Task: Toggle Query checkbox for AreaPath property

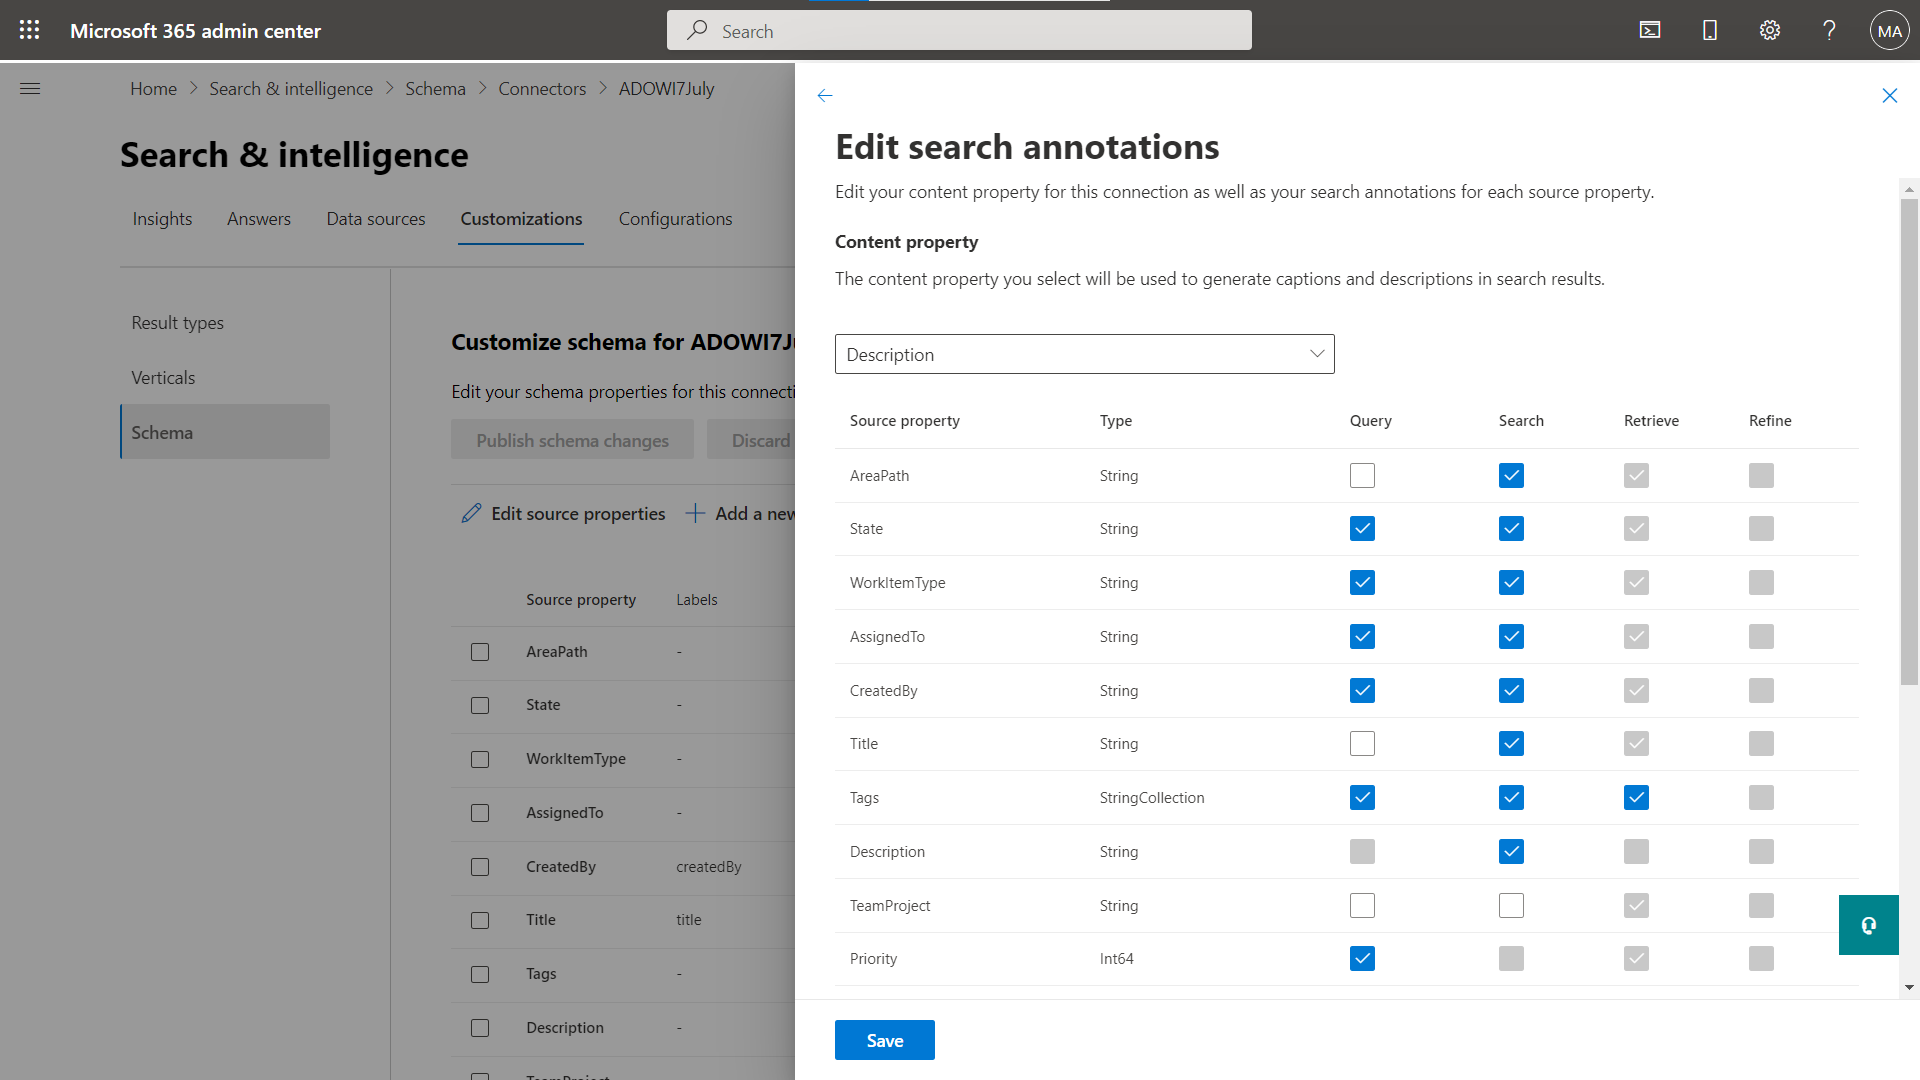Action: pyautogui.click(x=1361, y=473)
